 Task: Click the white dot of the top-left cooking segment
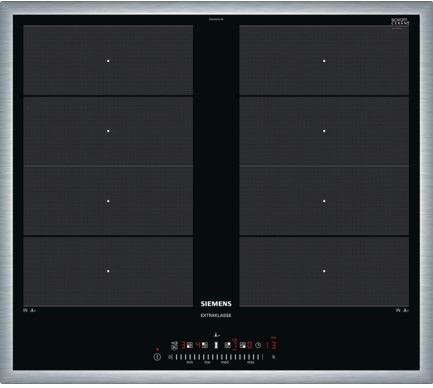click(108, 61)
